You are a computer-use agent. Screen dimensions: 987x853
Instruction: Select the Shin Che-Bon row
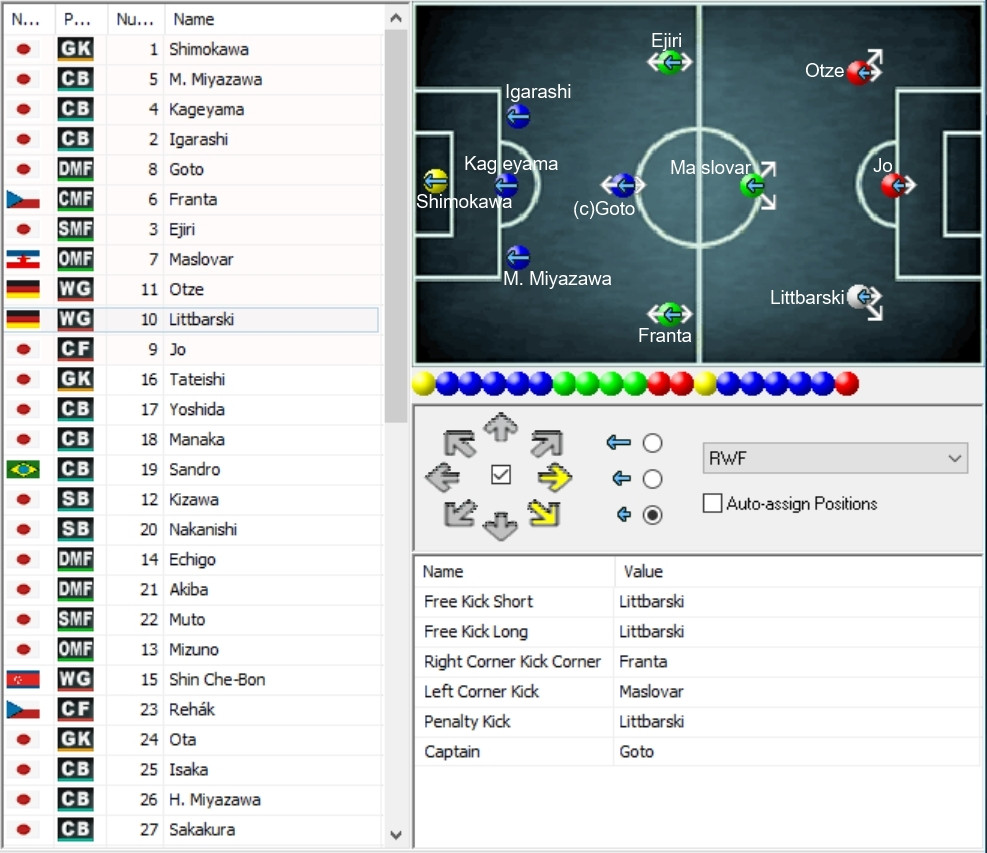tap(192, 679)
